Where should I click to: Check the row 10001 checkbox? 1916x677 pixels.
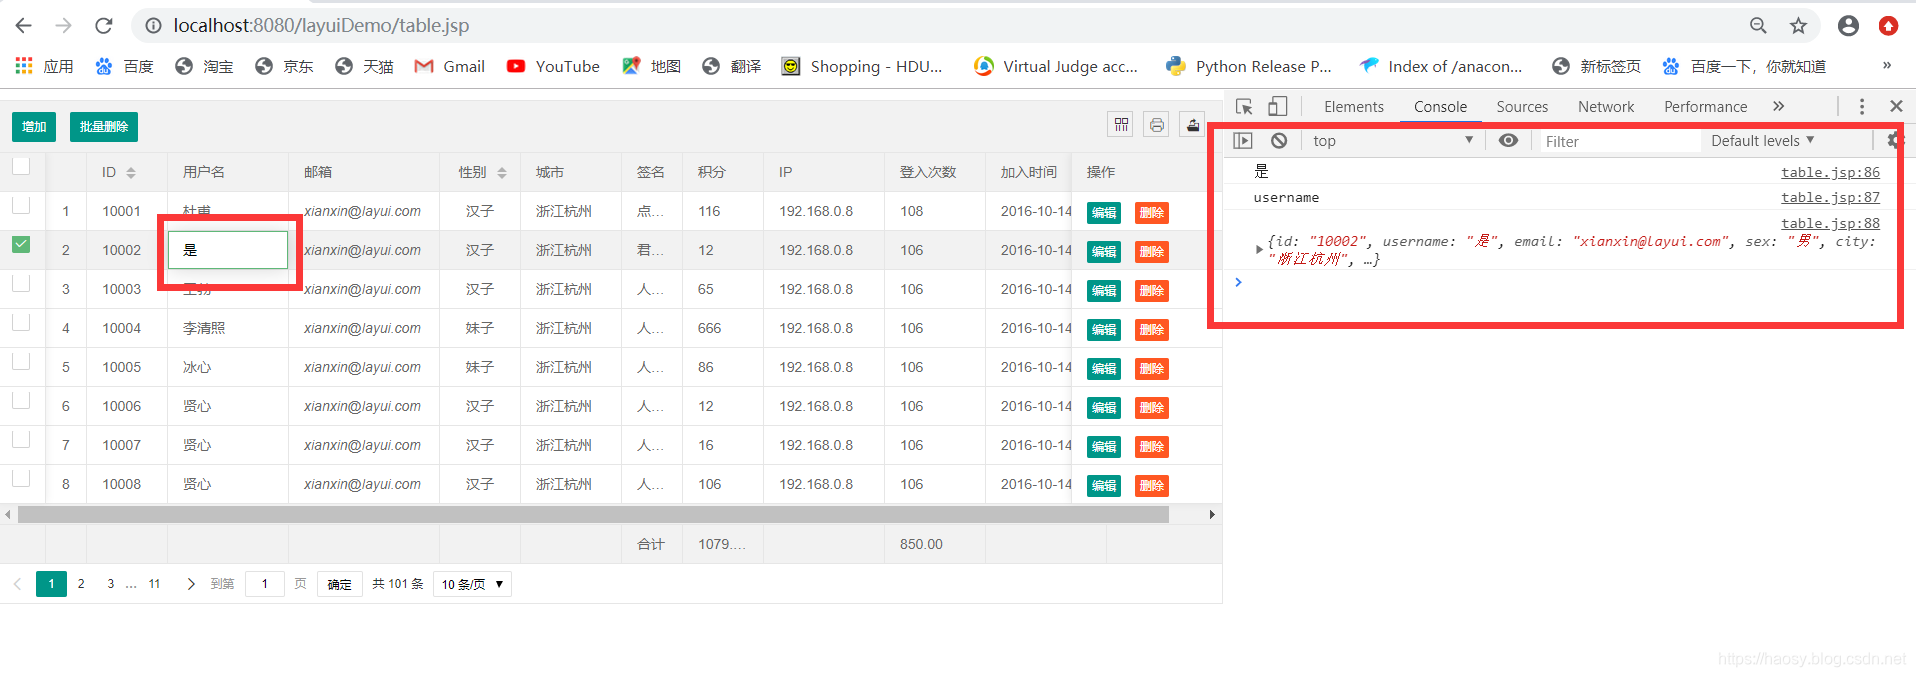(21, 205)
